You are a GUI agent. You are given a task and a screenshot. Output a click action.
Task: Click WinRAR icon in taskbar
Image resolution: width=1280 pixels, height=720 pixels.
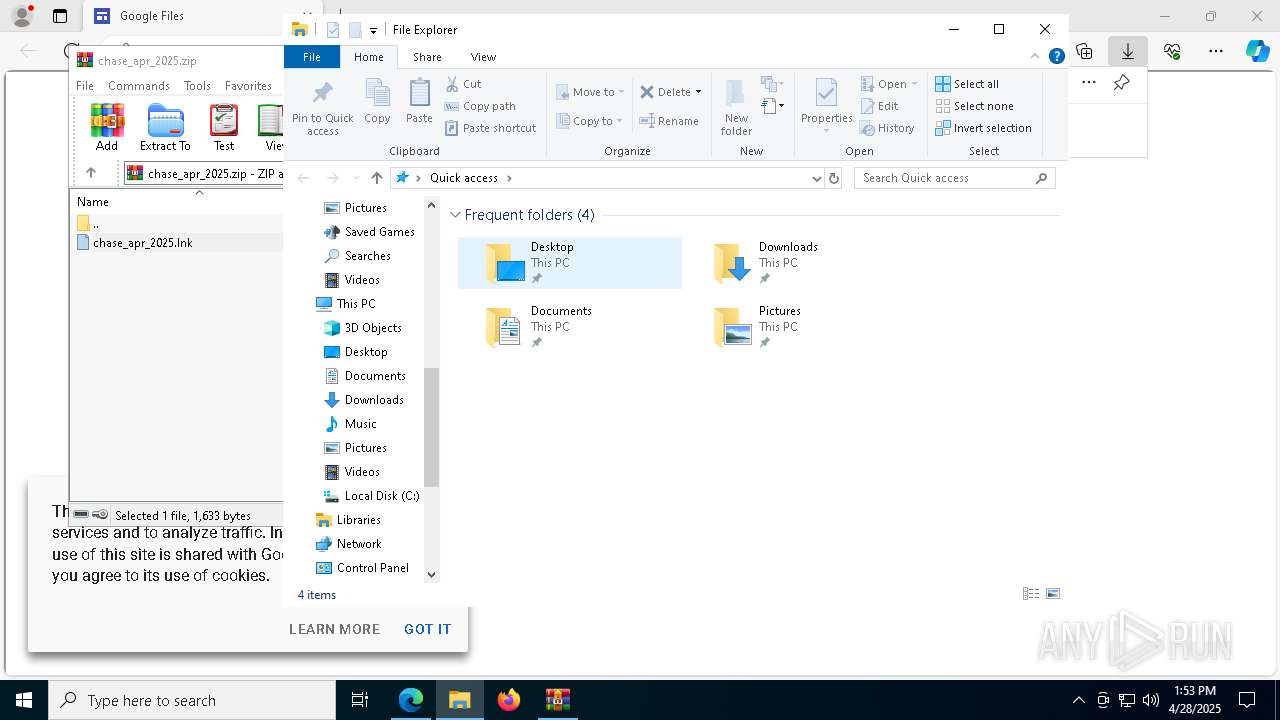557,700
